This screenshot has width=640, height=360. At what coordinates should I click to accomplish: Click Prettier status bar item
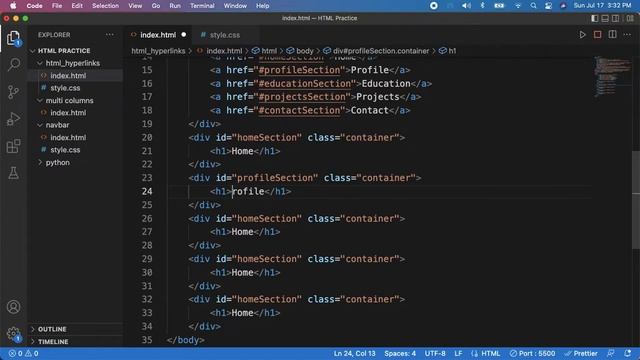tap(581, 353)
